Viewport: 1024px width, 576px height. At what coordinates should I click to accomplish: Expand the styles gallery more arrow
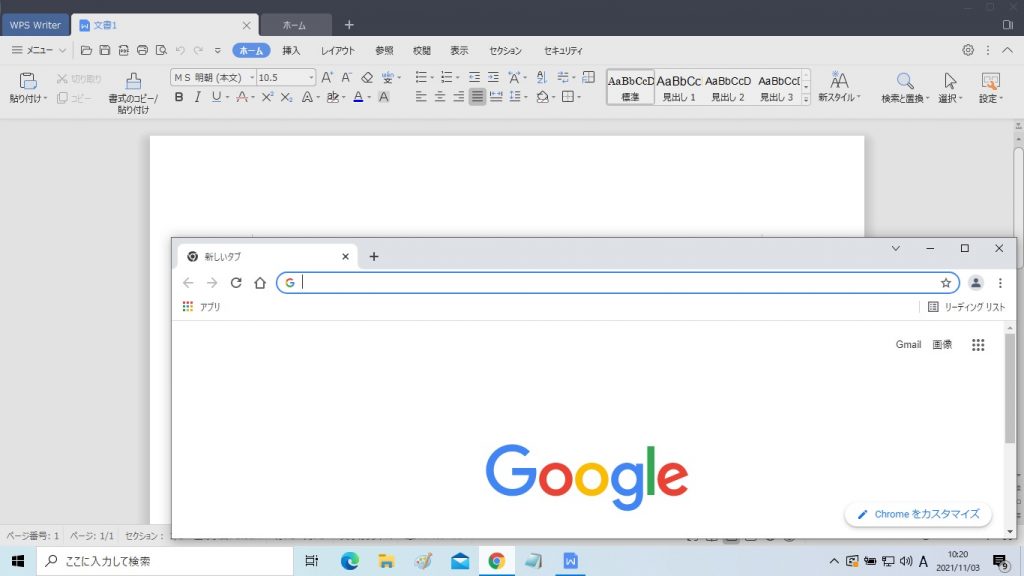coord(806,99)
